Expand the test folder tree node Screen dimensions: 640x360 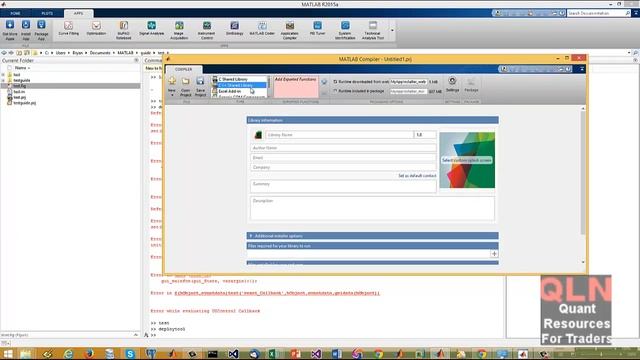(3, 75)
